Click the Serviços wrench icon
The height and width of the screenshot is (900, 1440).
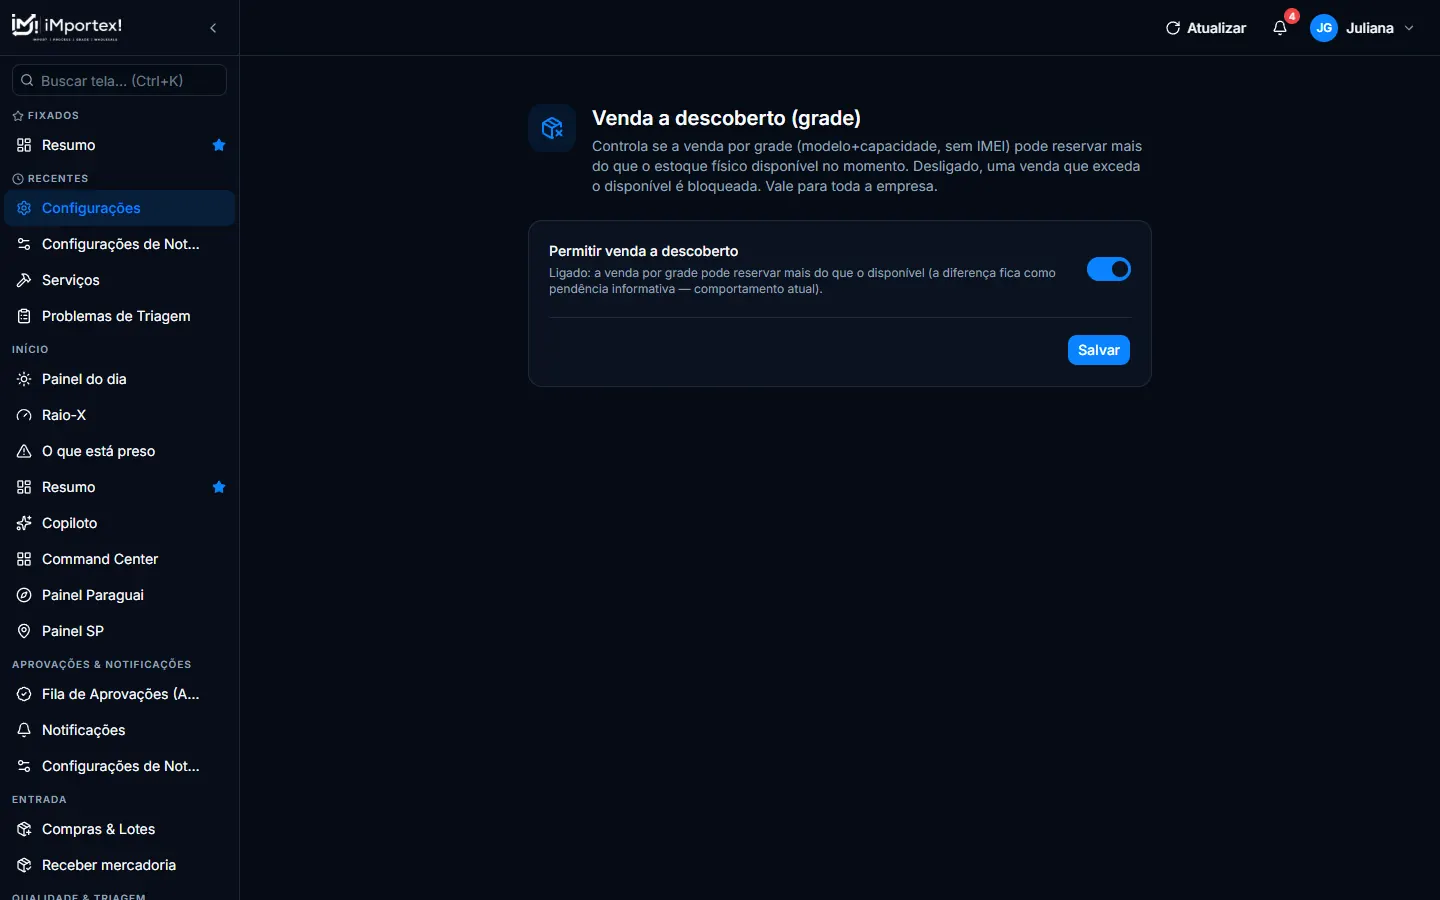[24, 280]
